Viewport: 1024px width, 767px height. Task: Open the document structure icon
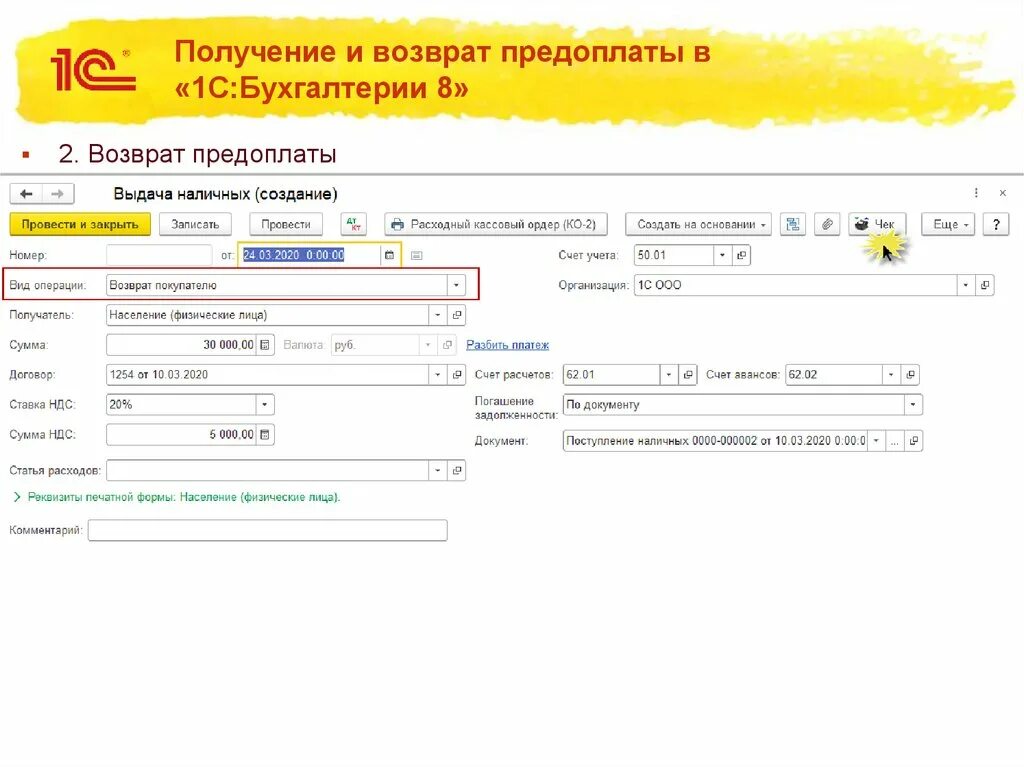793,224
